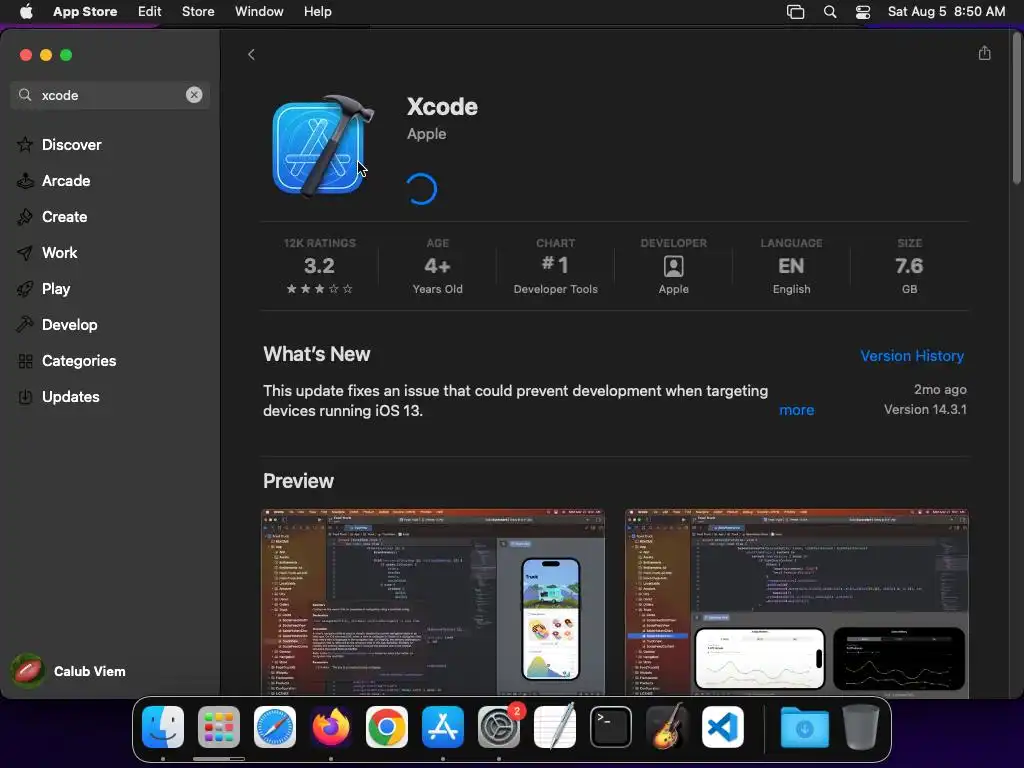The width and height of the screenshot is (1024, 768).
Task: Clear the xcode search text
Action: pyautogui.click(x=194, y=95)
